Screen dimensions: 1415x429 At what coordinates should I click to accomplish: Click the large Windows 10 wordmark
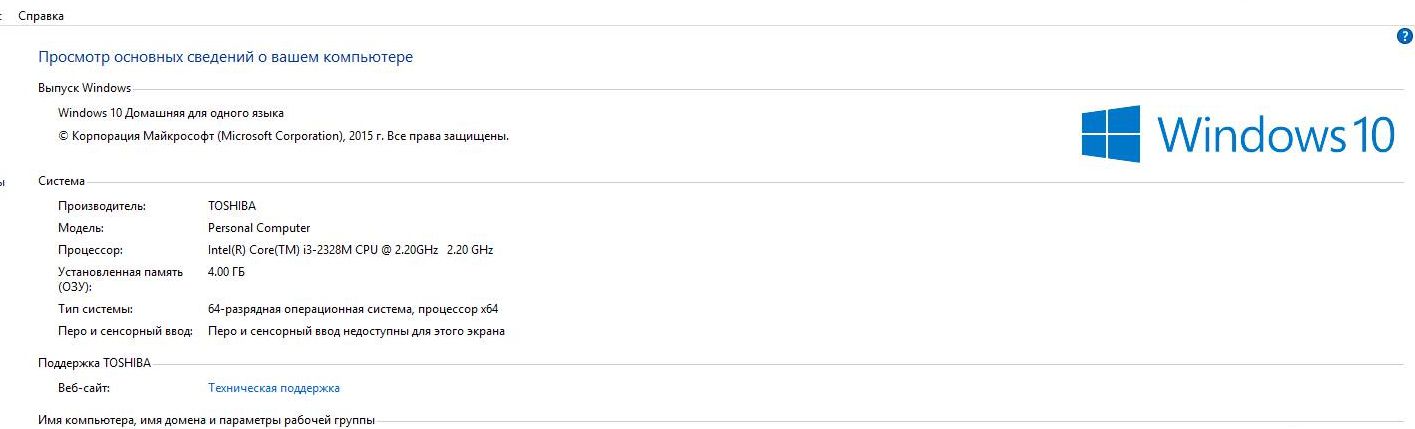click(1276, 134)
